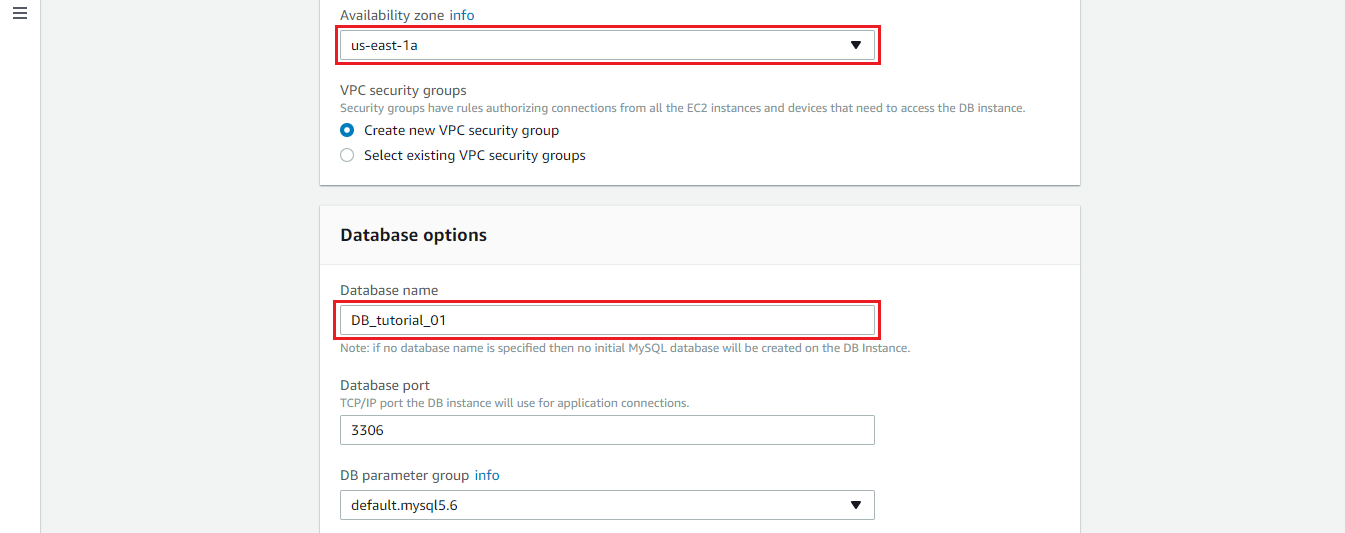Image resolution: width=1345 pixels, height=533 pixels.
Task: Click the DB_tutorial_01 database name field
Action: tap(607, 320)
